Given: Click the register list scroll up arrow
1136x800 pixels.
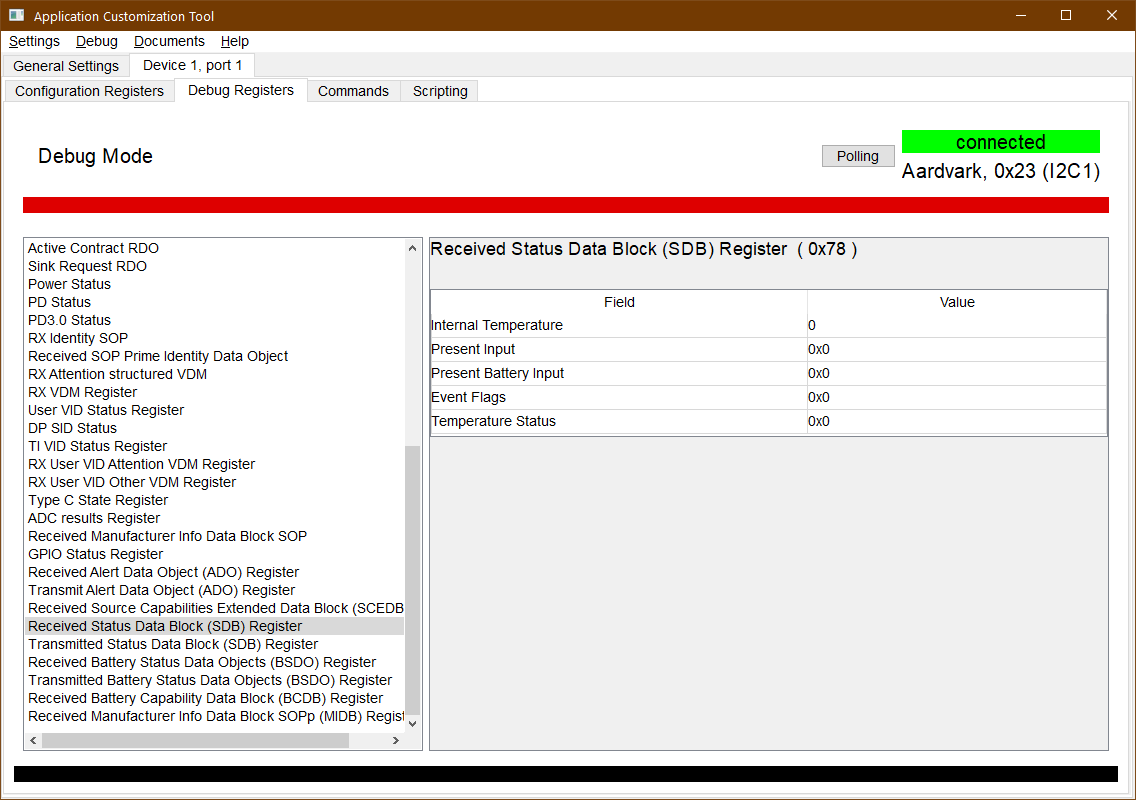Looking at the screenshot, I should pos(412,248).
